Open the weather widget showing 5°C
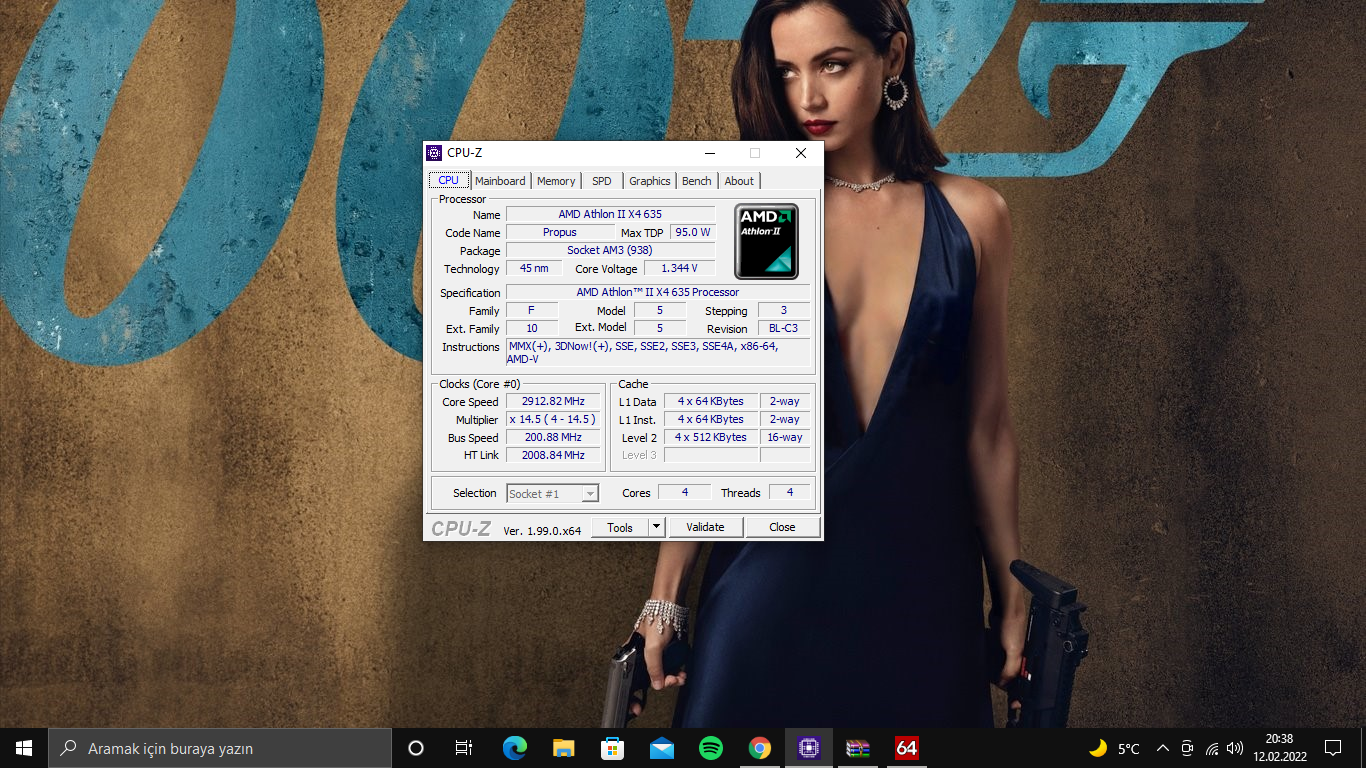Image resolution: width=1366 pixels, height=768 pixels. click(1114, 748)
